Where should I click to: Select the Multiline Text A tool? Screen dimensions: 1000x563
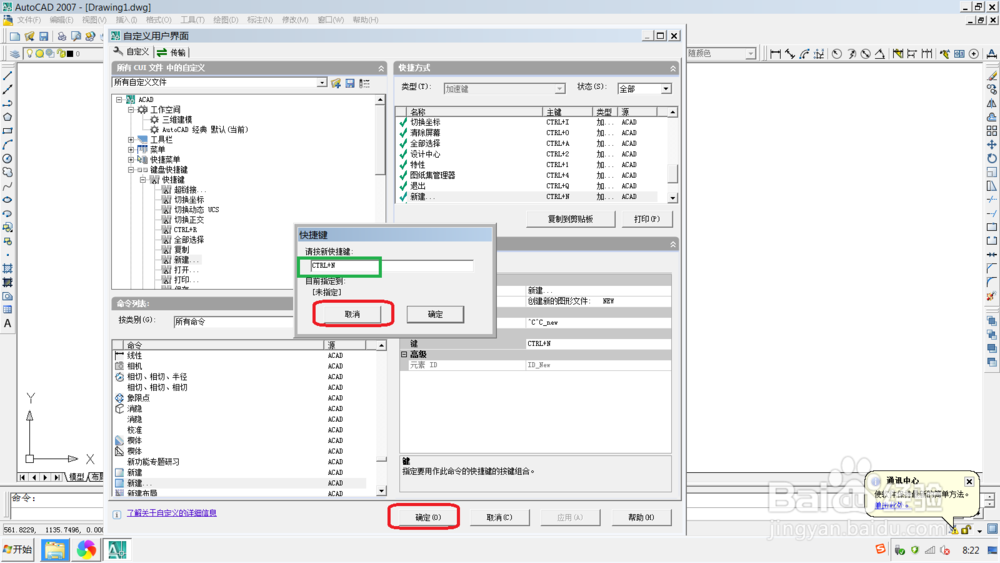click(8, 323)
